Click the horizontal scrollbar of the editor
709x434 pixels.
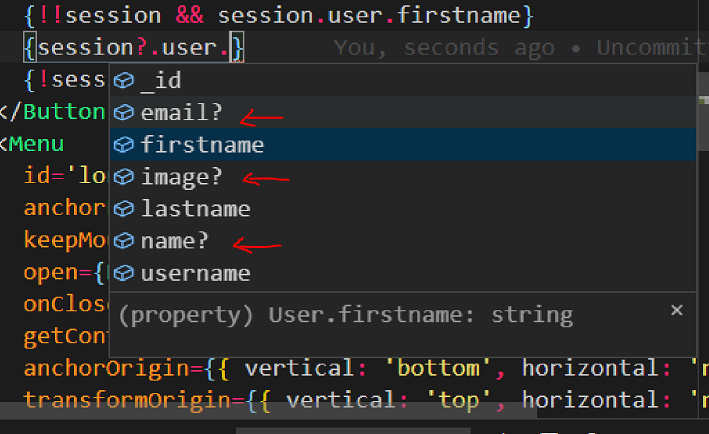[268, 410]
